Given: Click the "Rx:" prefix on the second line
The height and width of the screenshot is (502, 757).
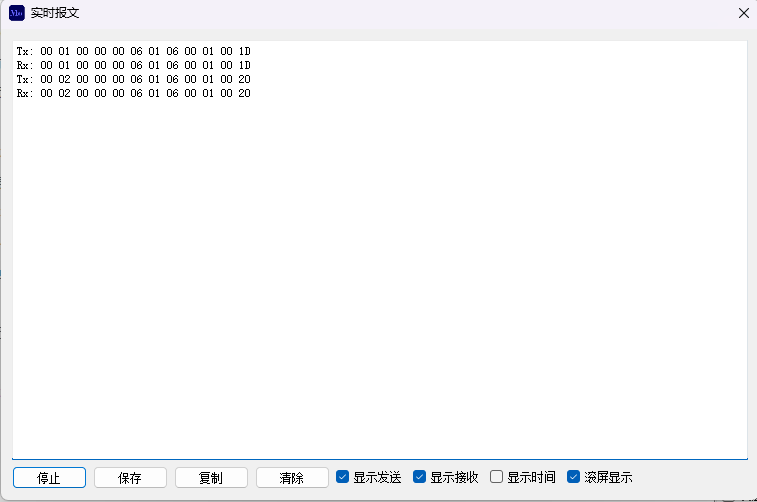Looking at the screenshot, I should (x=25, y=65).
